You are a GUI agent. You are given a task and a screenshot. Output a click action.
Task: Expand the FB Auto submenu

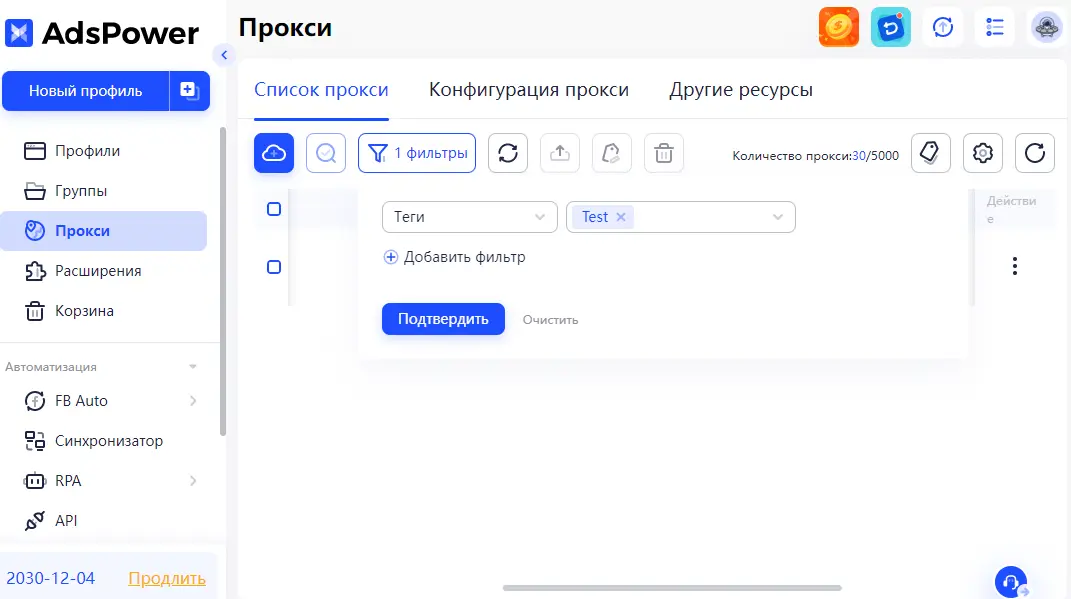tap(193, 401)
